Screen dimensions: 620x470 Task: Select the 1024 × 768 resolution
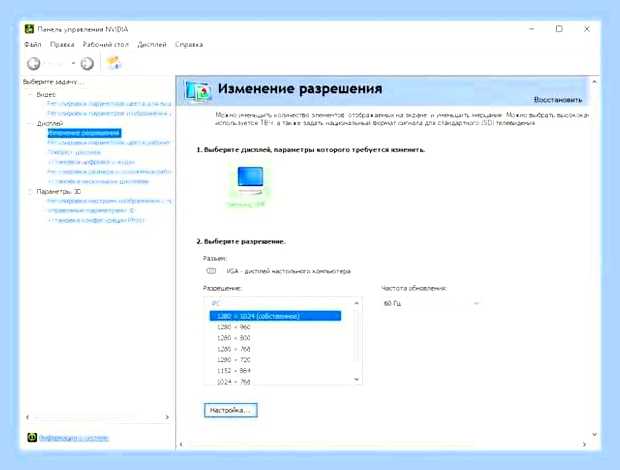(234, 382)
